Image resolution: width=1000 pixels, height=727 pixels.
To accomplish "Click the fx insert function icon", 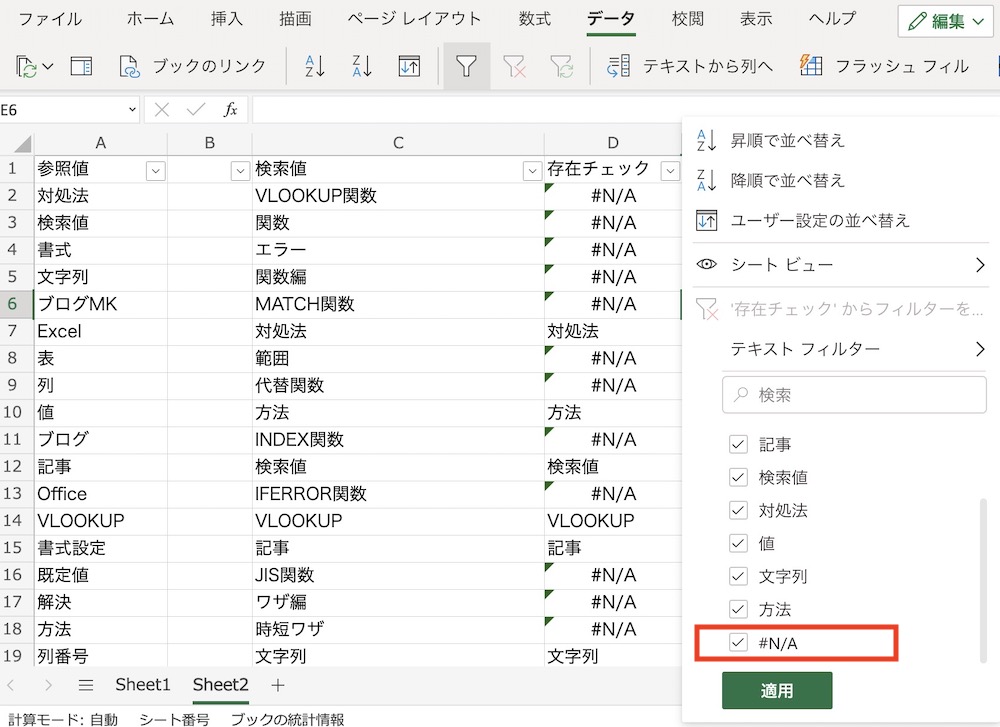I will [230, 110].
